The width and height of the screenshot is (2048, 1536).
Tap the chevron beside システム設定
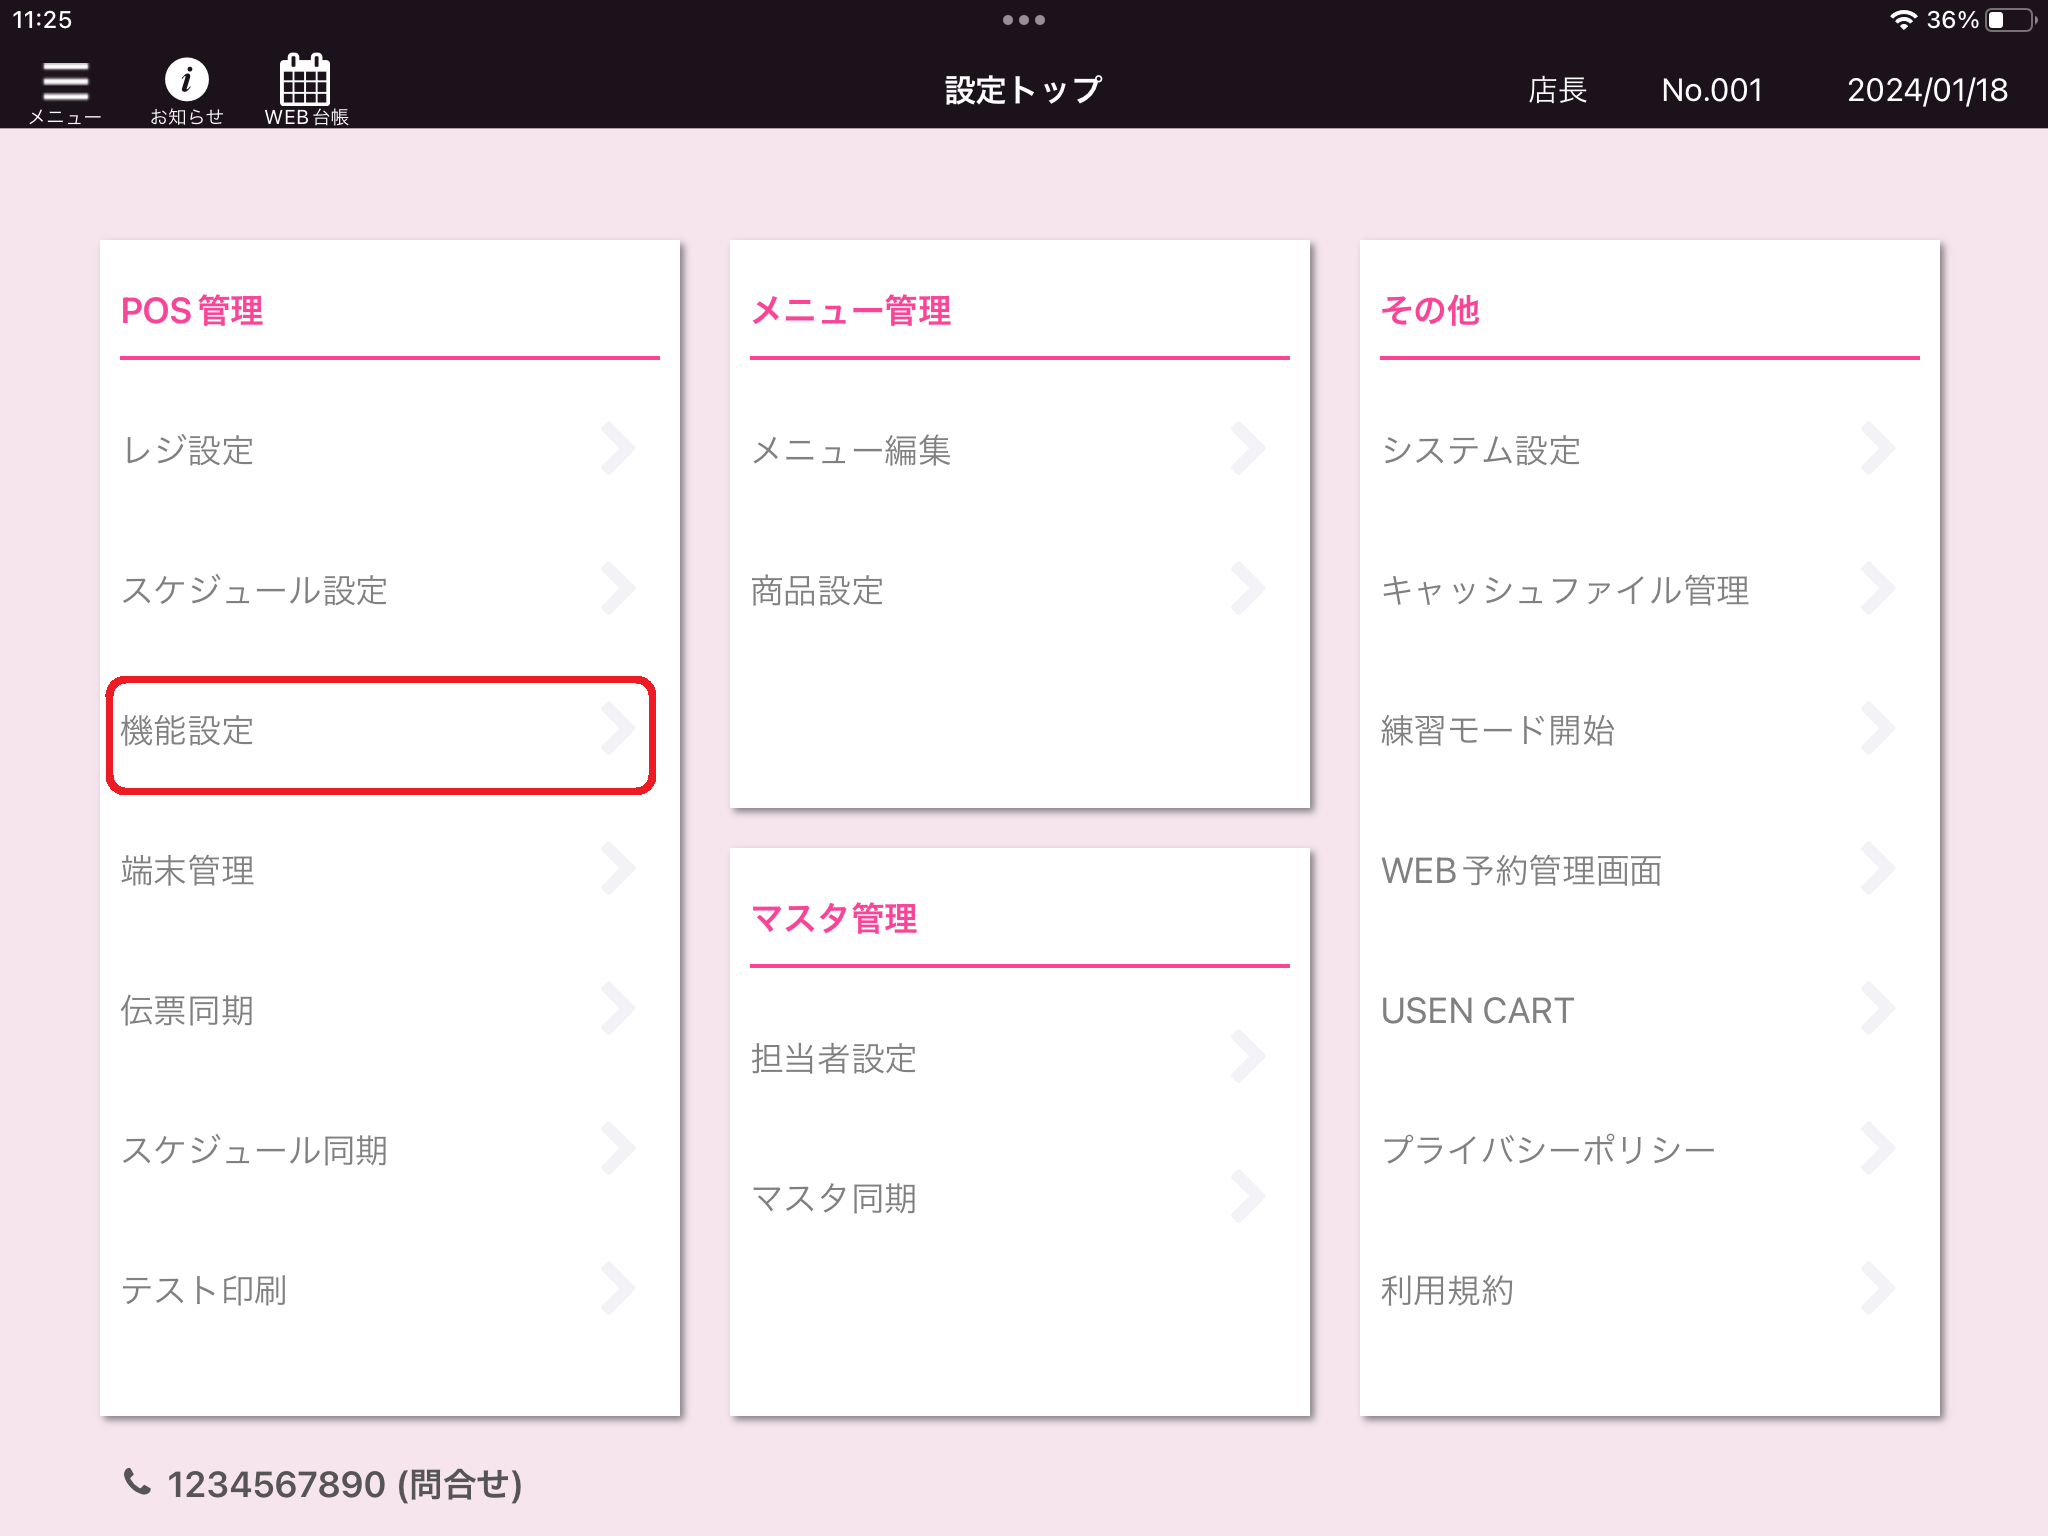1879,449
